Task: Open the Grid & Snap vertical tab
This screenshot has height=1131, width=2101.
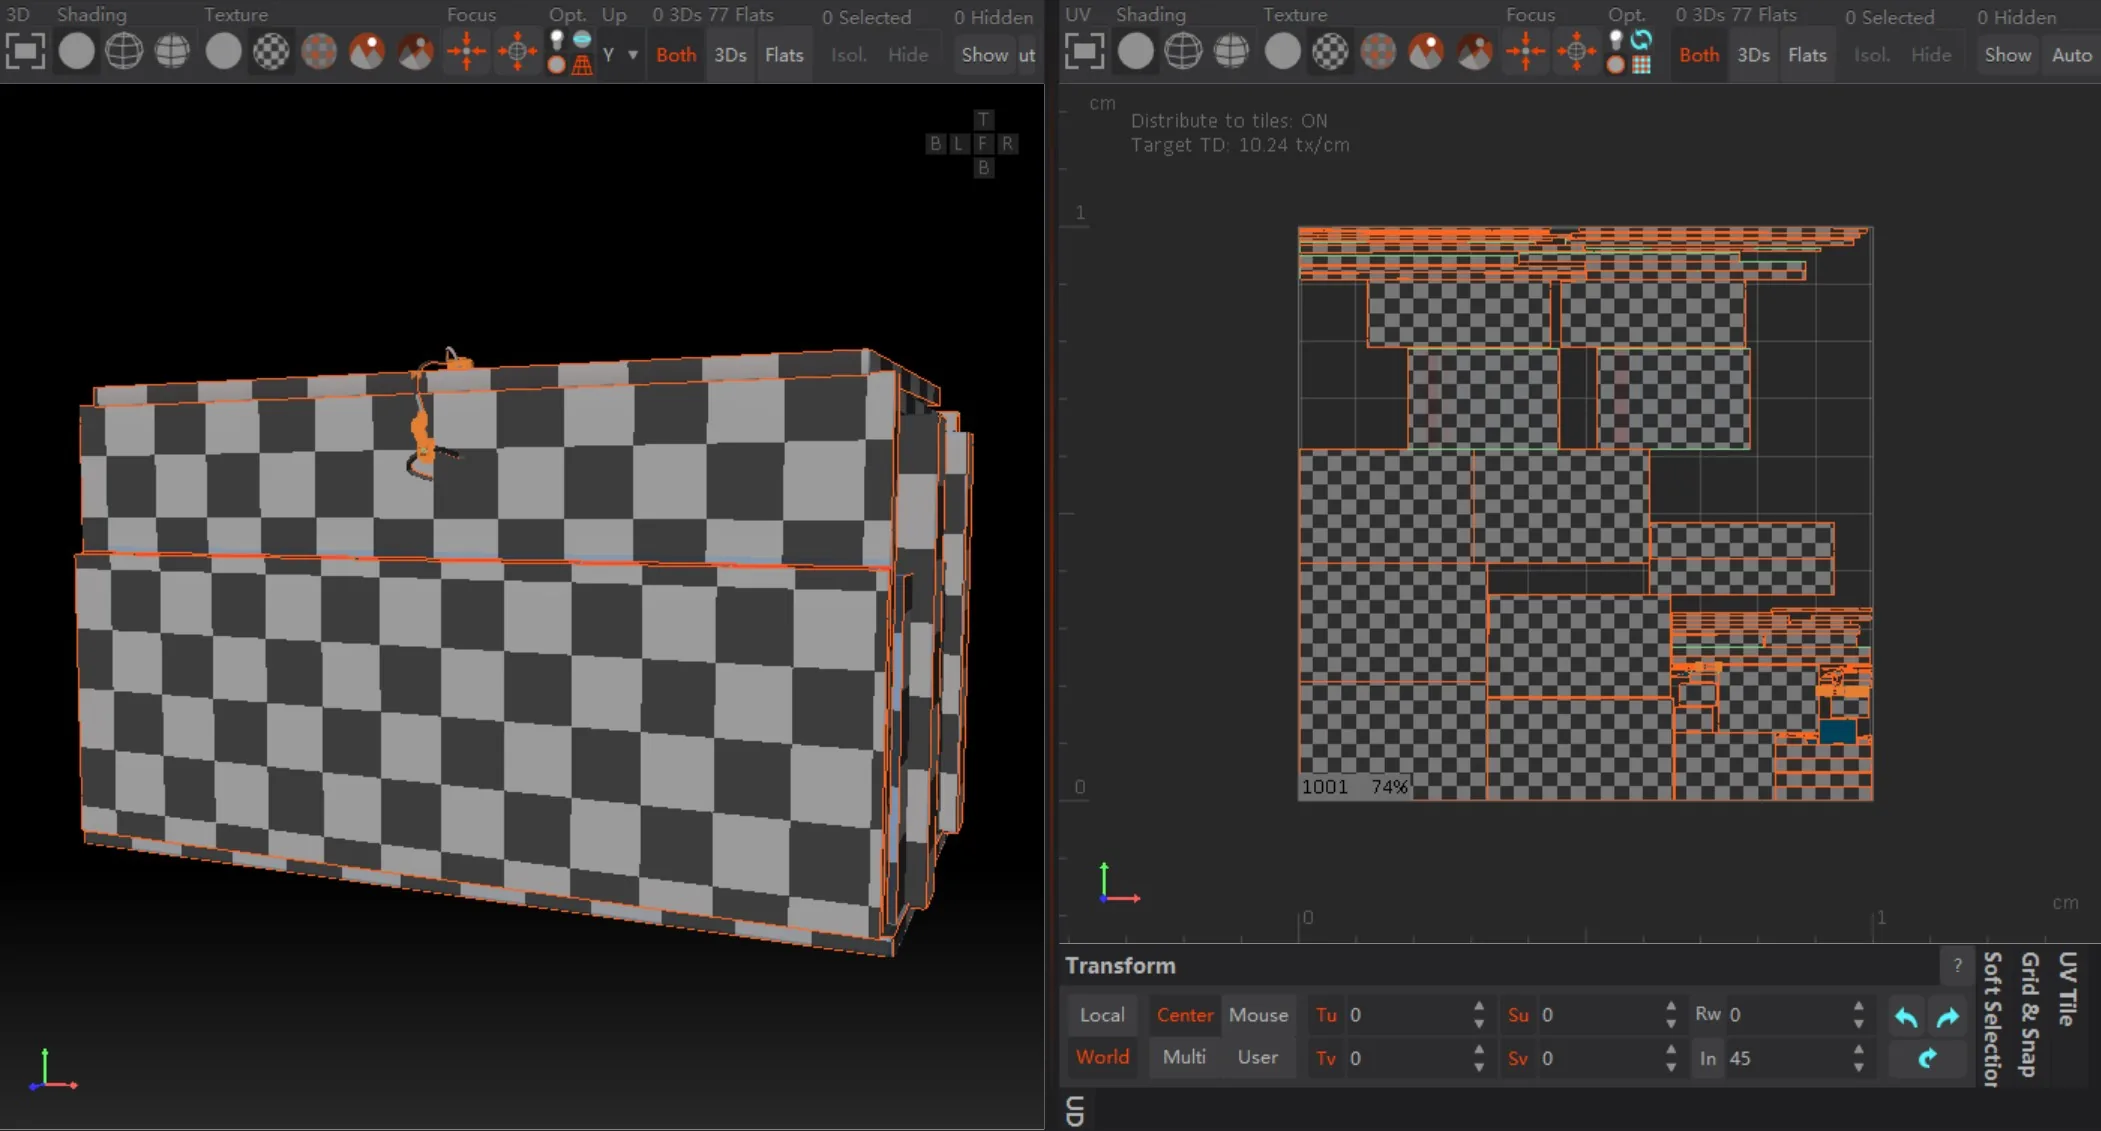Action: 2029,1014
